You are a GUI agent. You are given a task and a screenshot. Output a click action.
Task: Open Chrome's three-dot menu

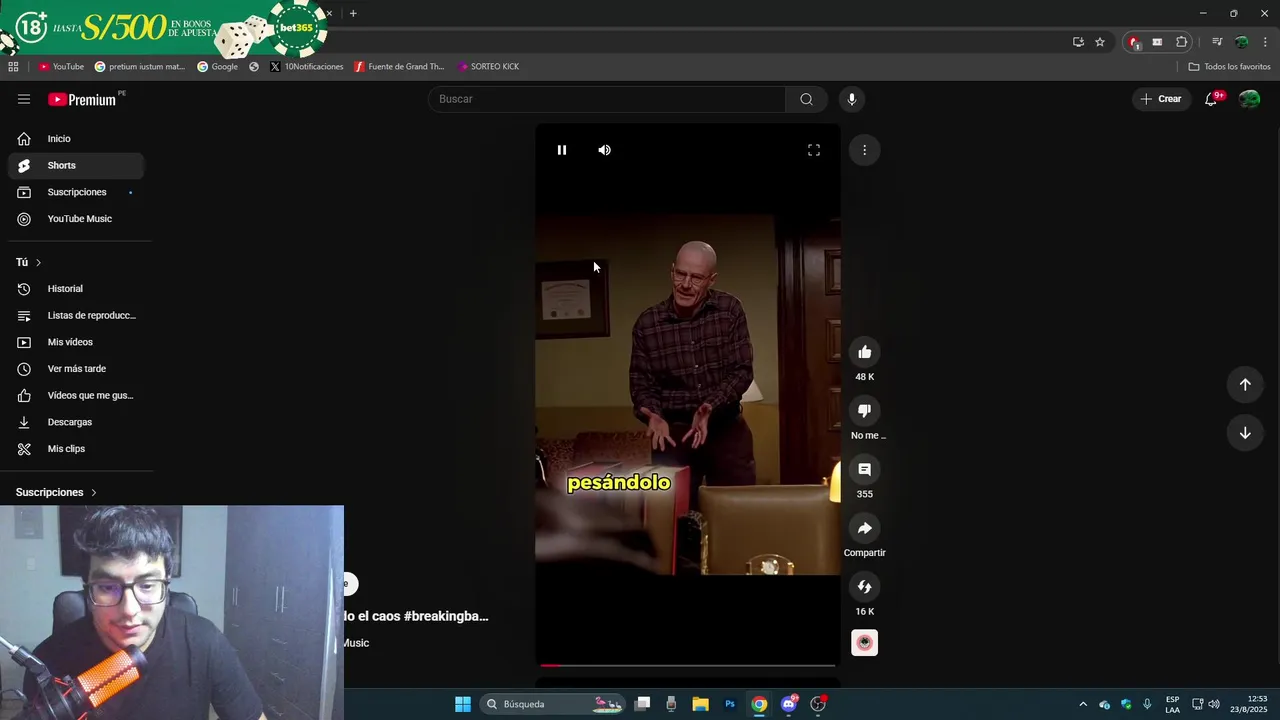tap(1266, 42)
